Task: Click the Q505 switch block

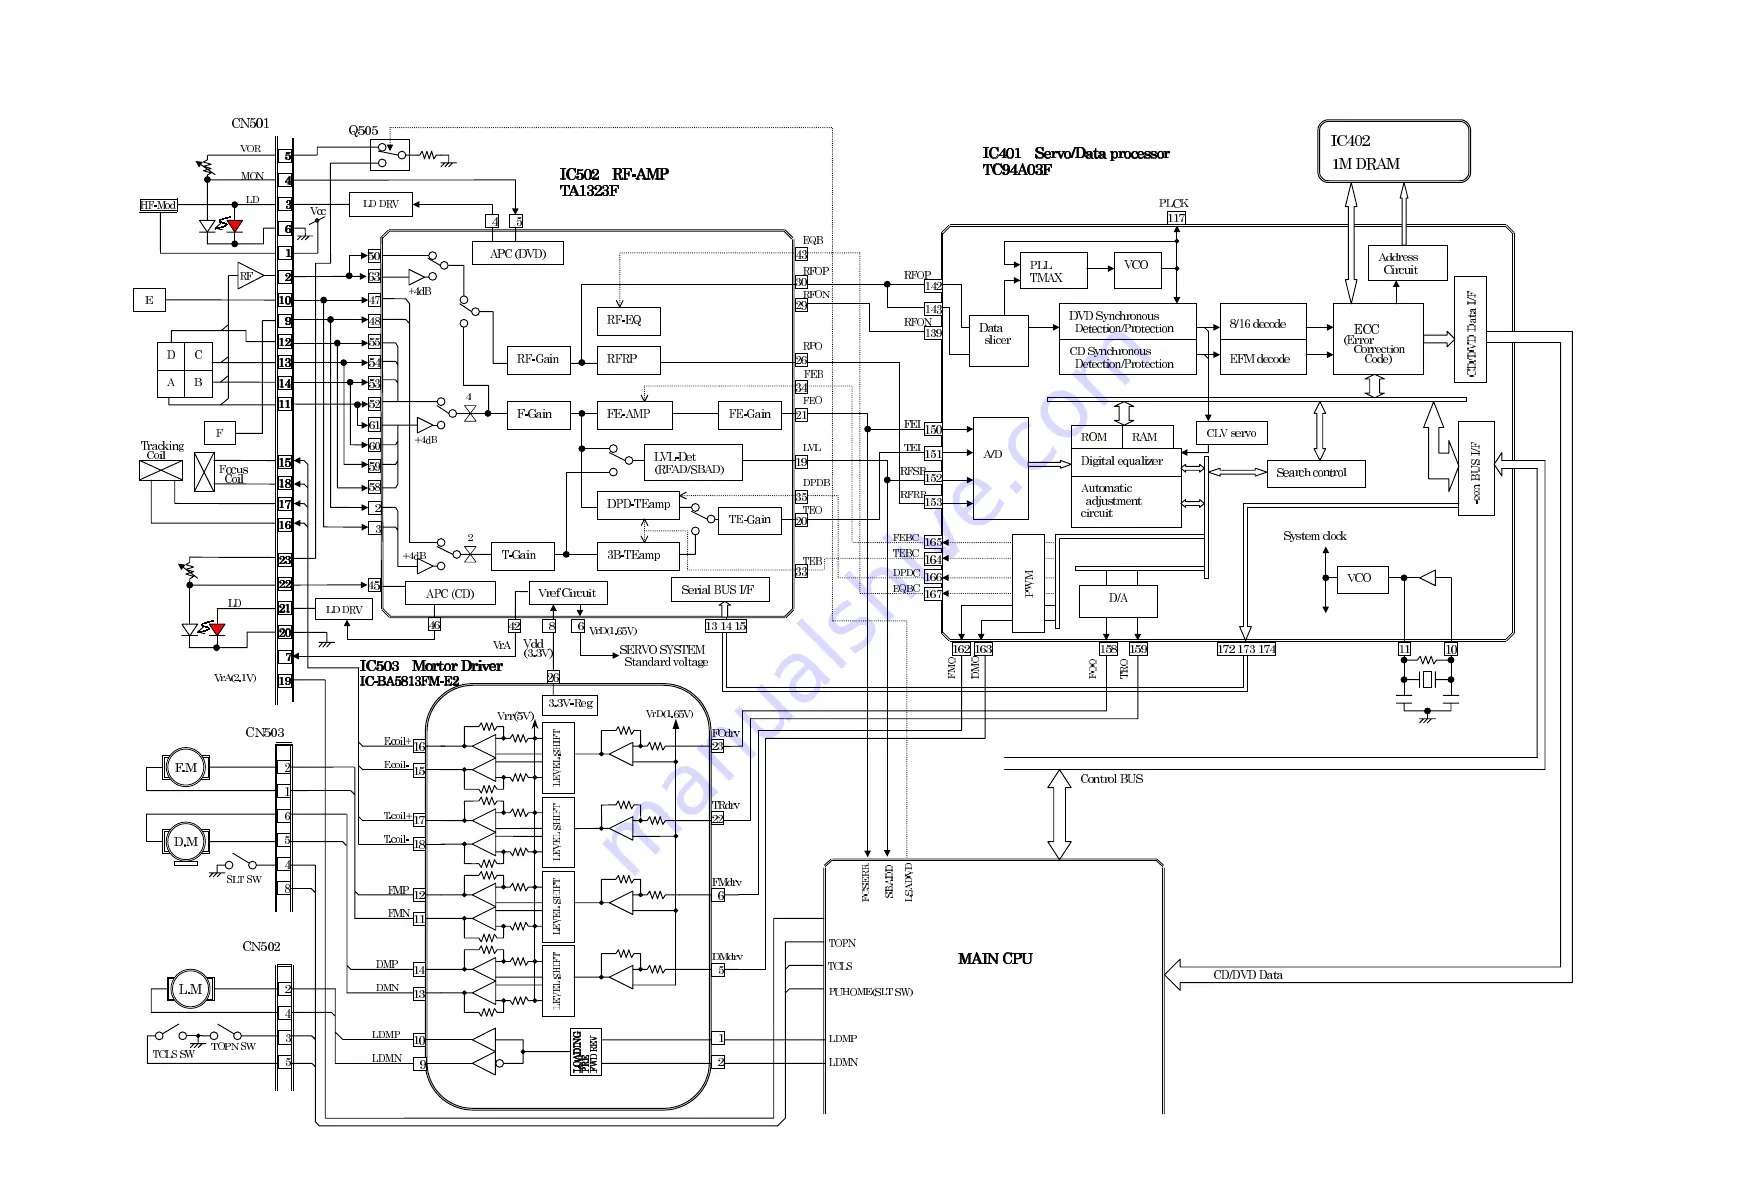Action: (x=389, y=154)
